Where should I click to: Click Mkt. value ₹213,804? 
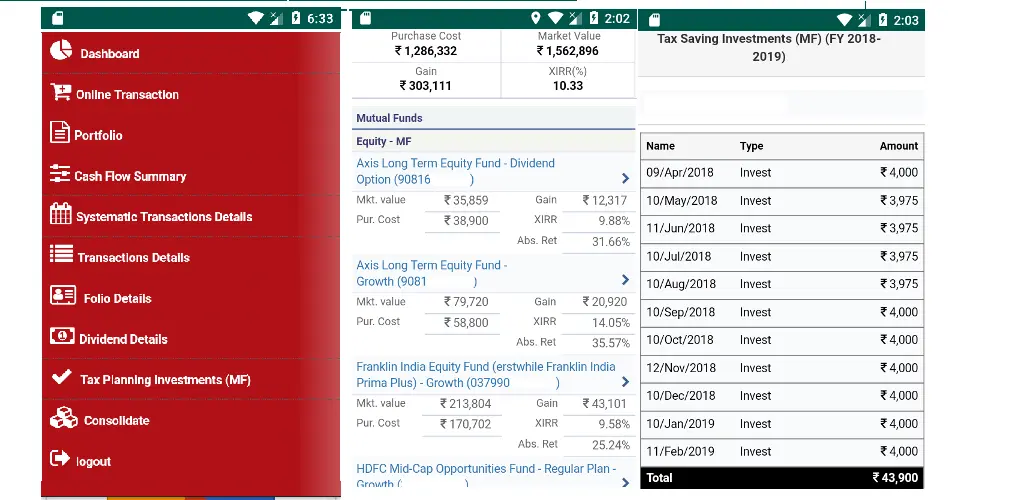[x=466, y=403]
